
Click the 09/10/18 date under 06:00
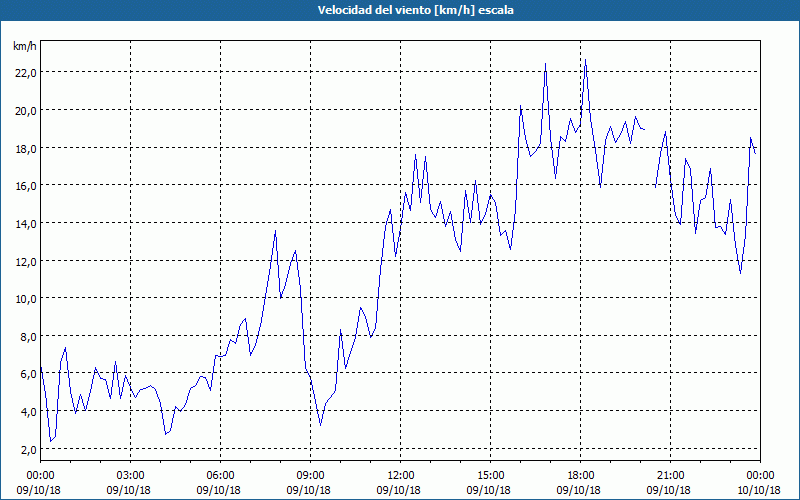coord(219,490)
